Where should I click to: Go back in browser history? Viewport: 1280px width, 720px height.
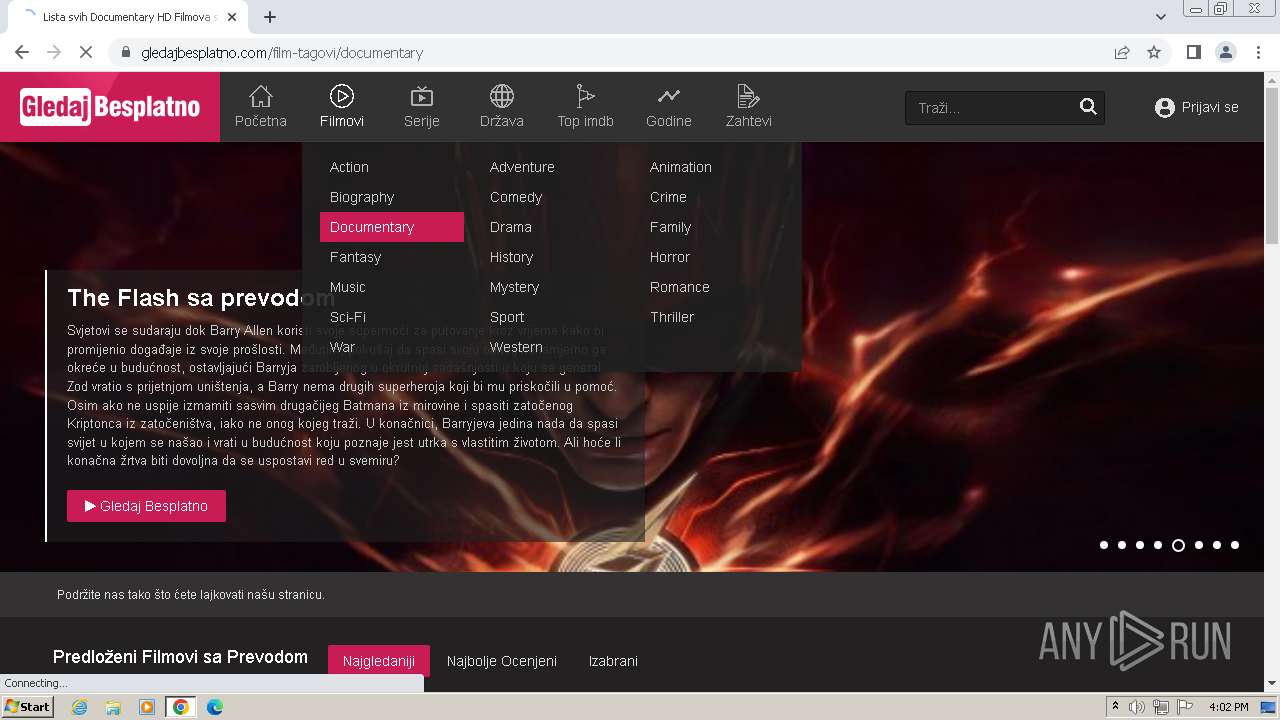pos(22,52)
